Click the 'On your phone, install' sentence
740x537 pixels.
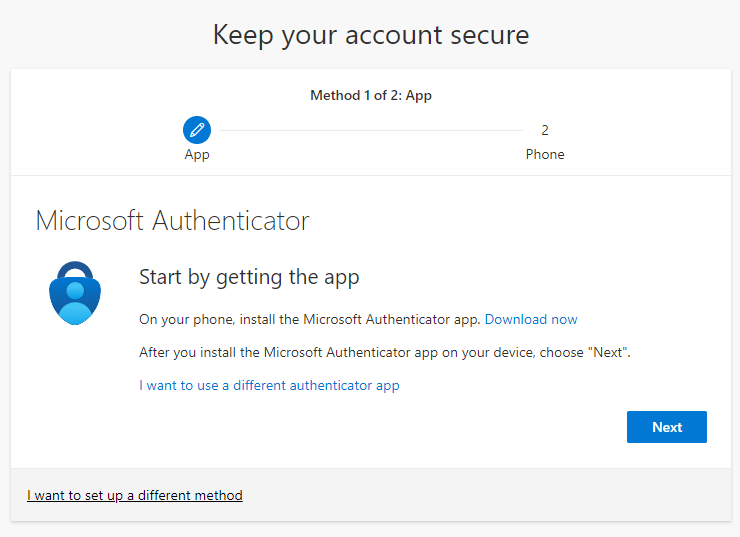click(310, 319)
